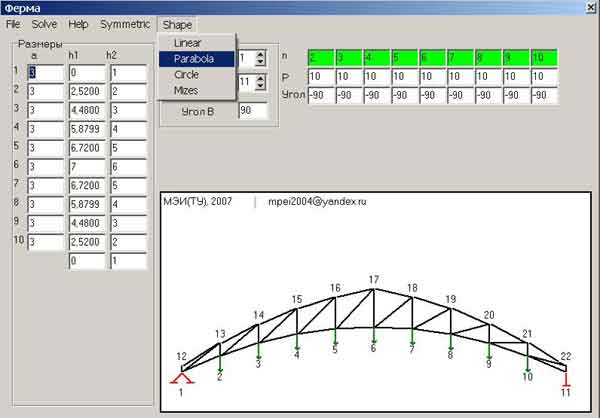Select green node cell n = 2
The height and width of the screenshot is (418, 600).
pyautogui.click(x=321, y=57)
